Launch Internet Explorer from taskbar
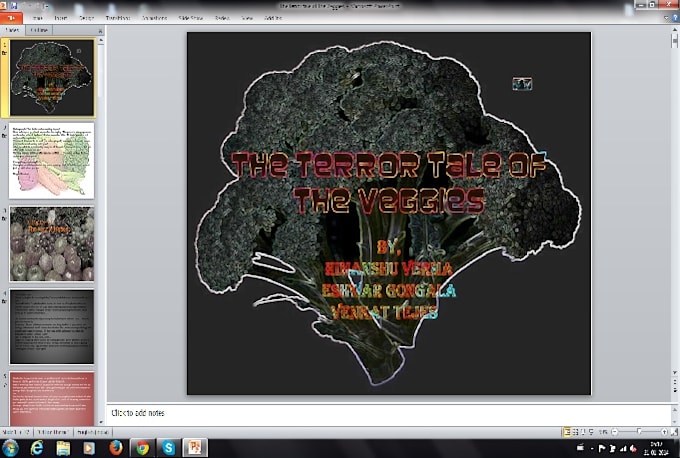 pyautogui.click(x=37, y=448)
